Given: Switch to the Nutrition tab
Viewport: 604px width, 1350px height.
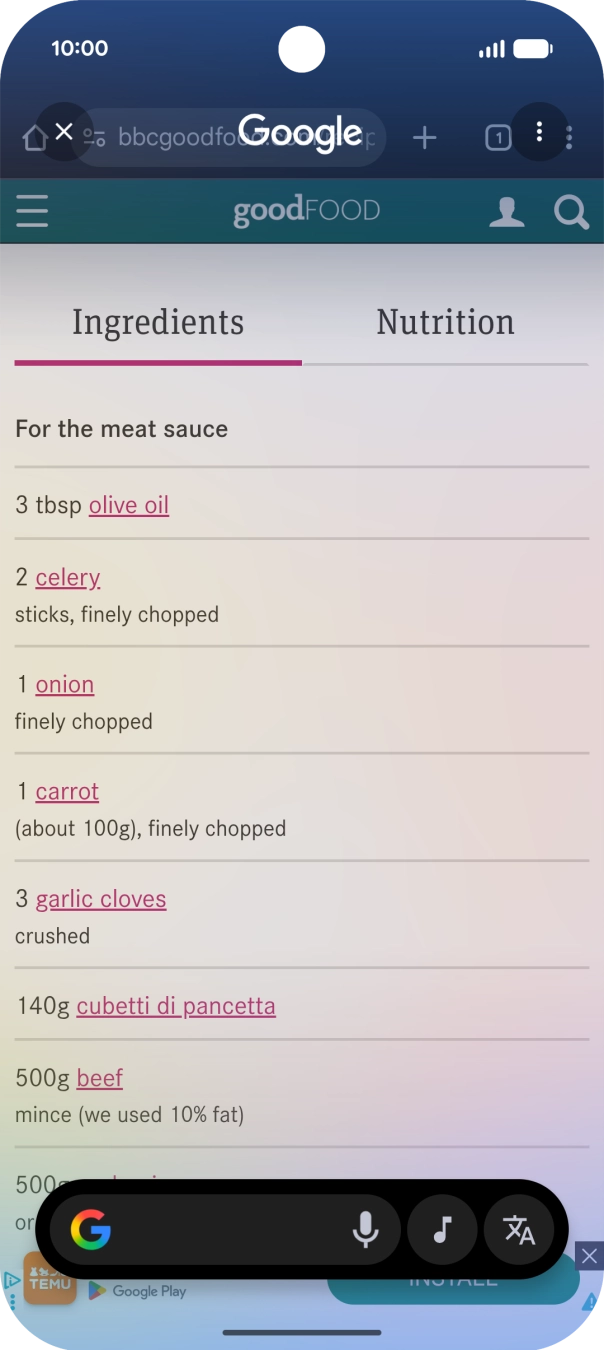Looking at the screenshot, I should pos(445,322).
